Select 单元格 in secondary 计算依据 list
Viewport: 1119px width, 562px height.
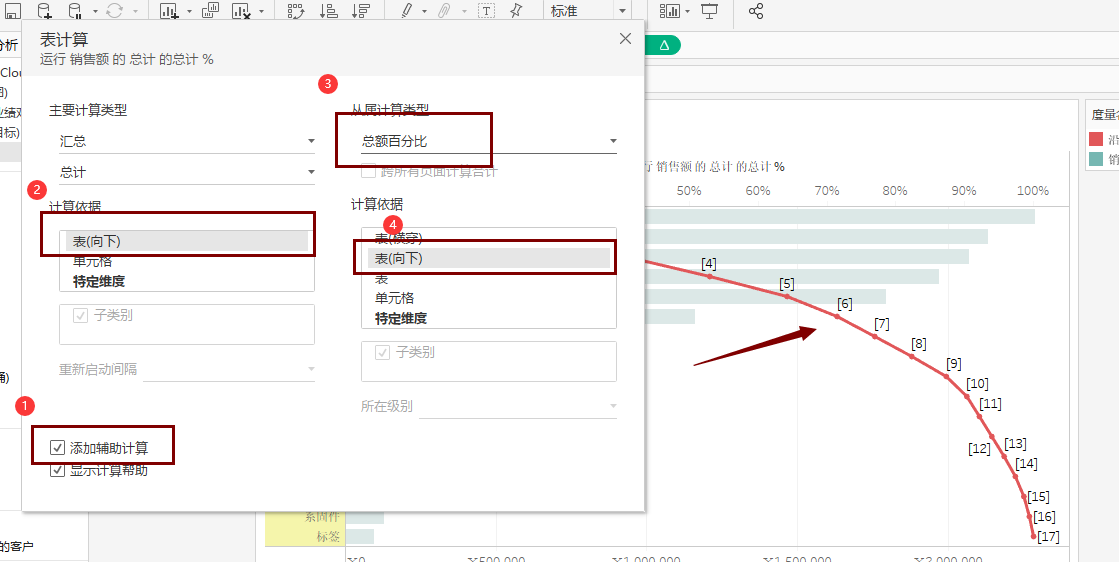pos(489,298)
